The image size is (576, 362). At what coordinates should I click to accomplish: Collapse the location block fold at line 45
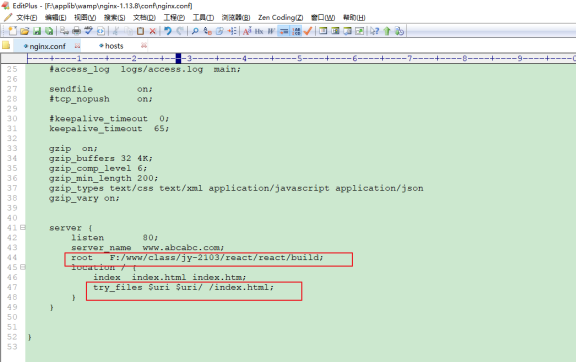pos(23,267)
